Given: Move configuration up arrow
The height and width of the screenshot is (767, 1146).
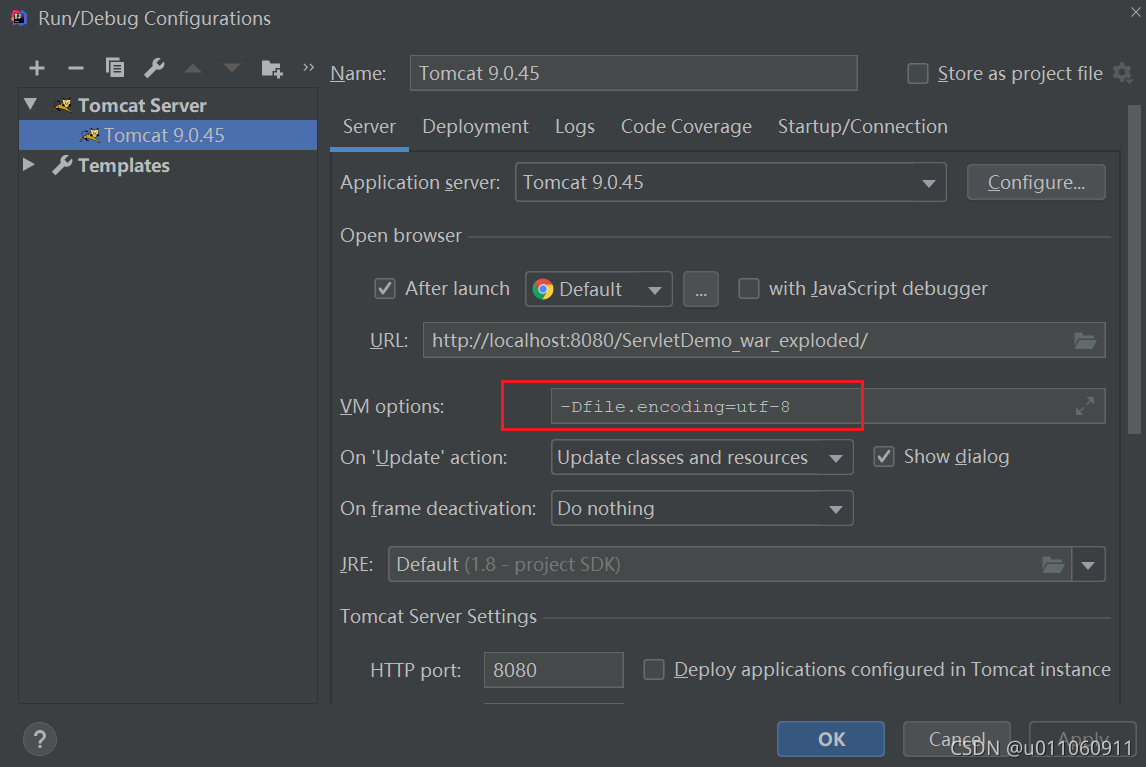Looking at the screenshot, I should click(x=193, y=69).
